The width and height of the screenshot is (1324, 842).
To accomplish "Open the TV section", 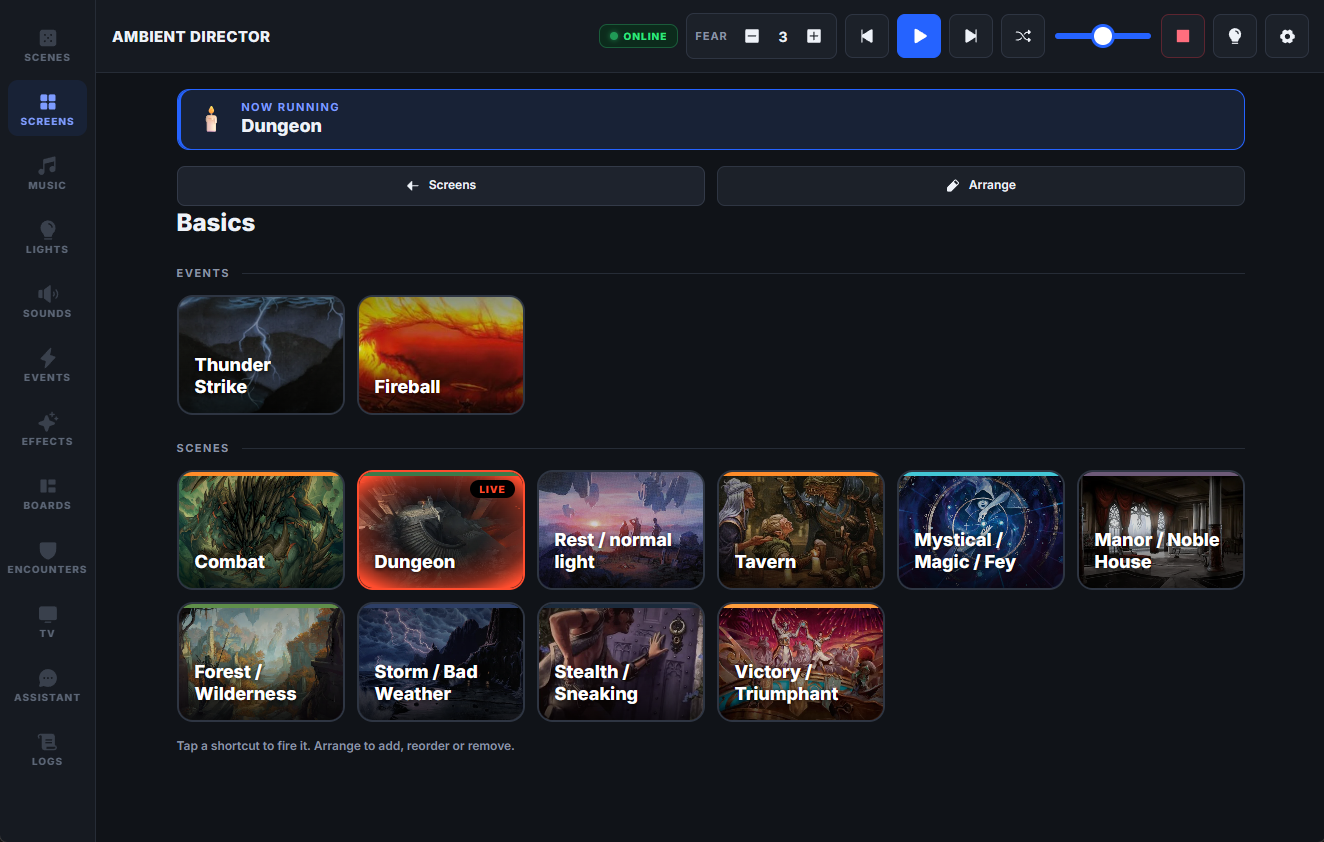I will [47, 620].
